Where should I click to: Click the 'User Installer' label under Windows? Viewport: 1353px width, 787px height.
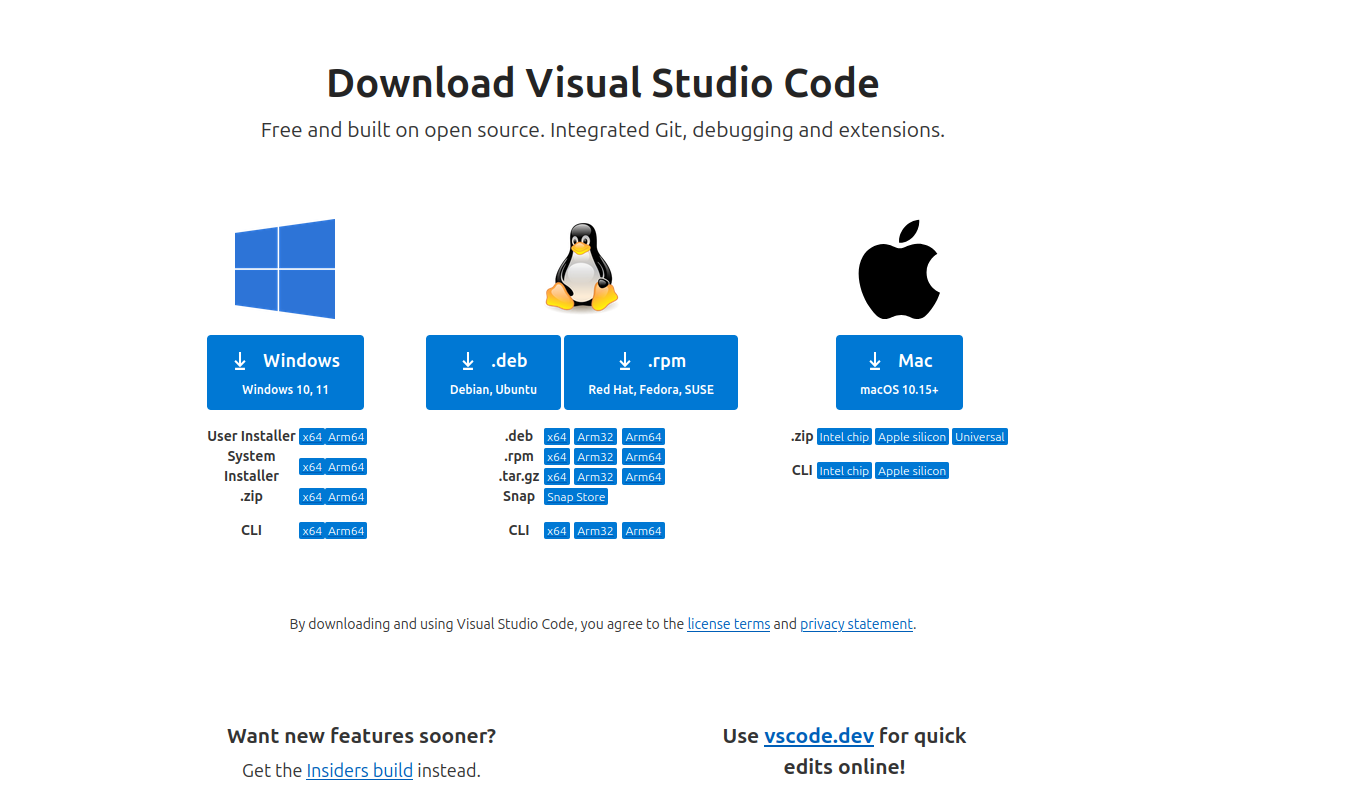(x=251, y=436)
